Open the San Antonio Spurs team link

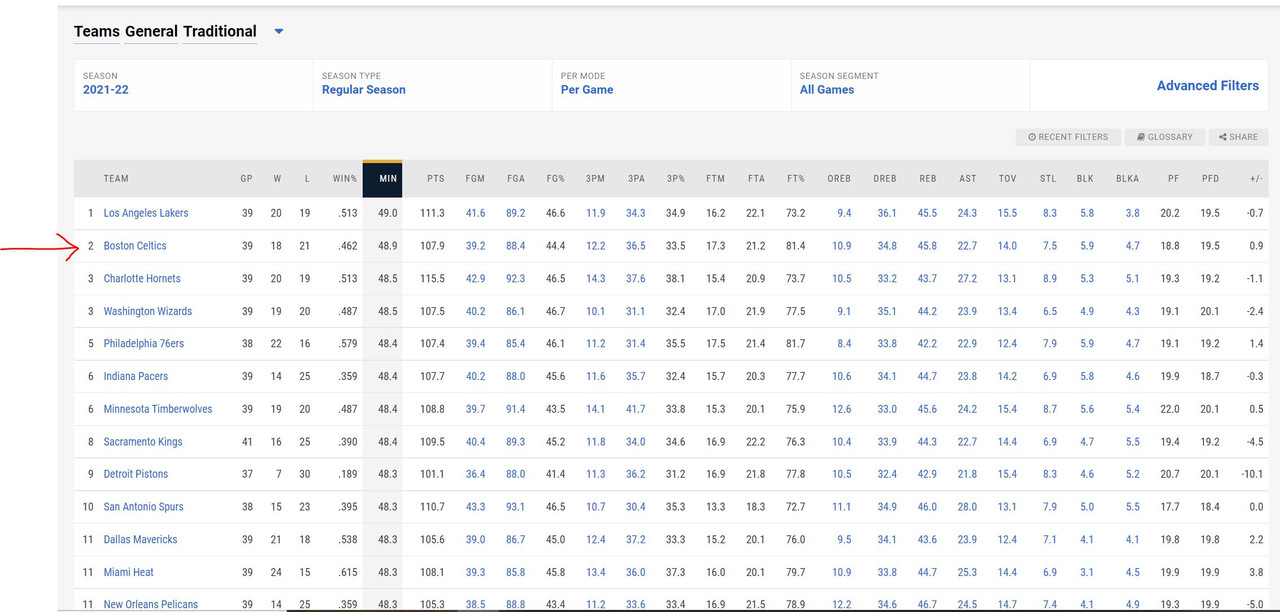(x=144, y=507)
